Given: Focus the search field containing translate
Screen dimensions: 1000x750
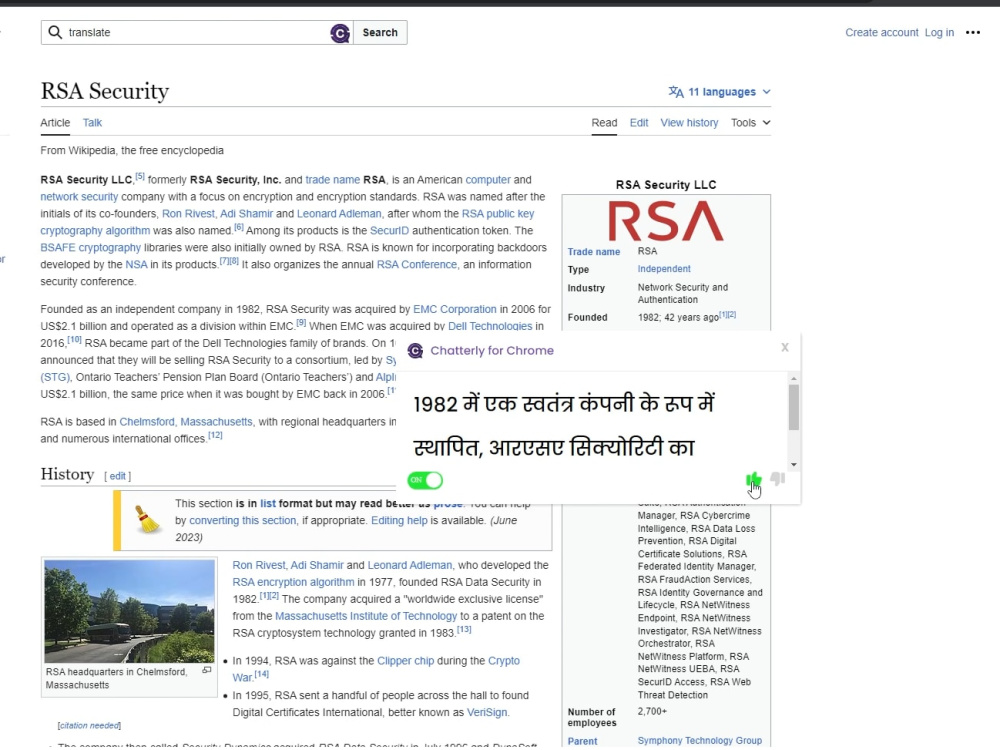Looking at the screenshot, I should click(197, 33).
